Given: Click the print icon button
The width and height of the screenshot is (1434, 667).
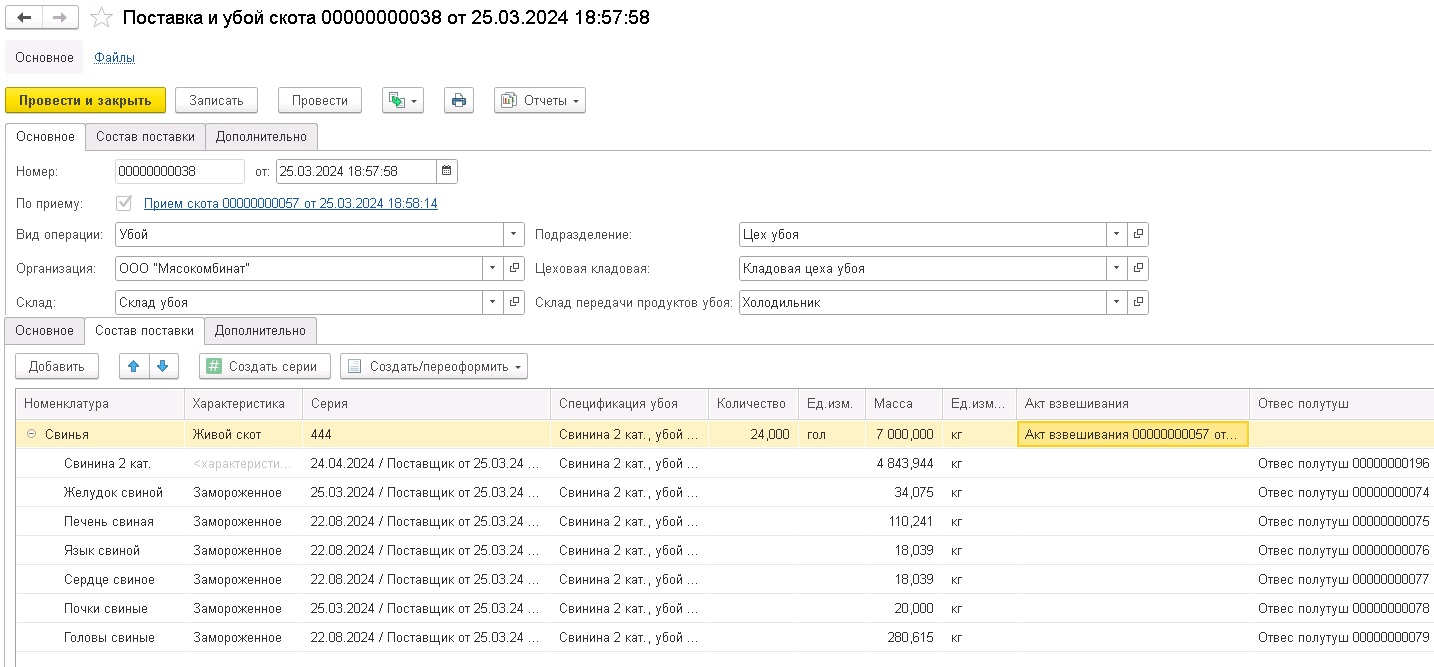Looking at the screenshot, I should [458, 100].
